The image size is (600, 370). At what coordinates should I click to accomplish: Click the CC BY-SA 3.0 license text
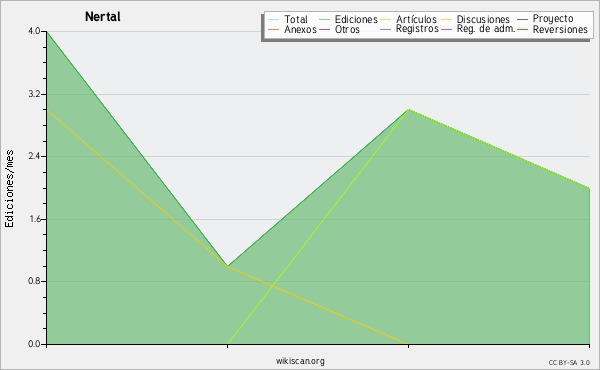coord(569,363)
